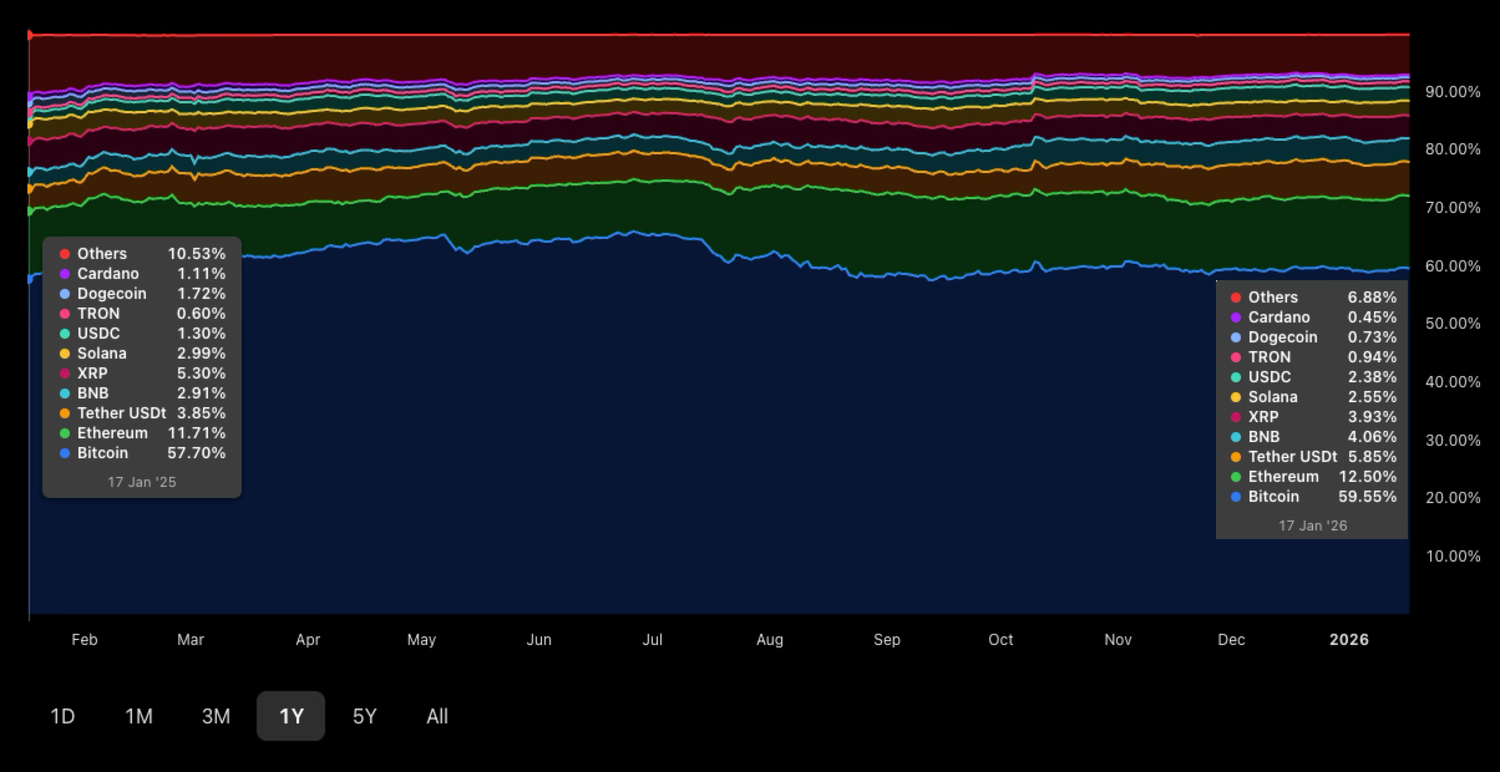
Task: Expand the 17 Jan '25 tooltip details
Action: tap(141, 481)
